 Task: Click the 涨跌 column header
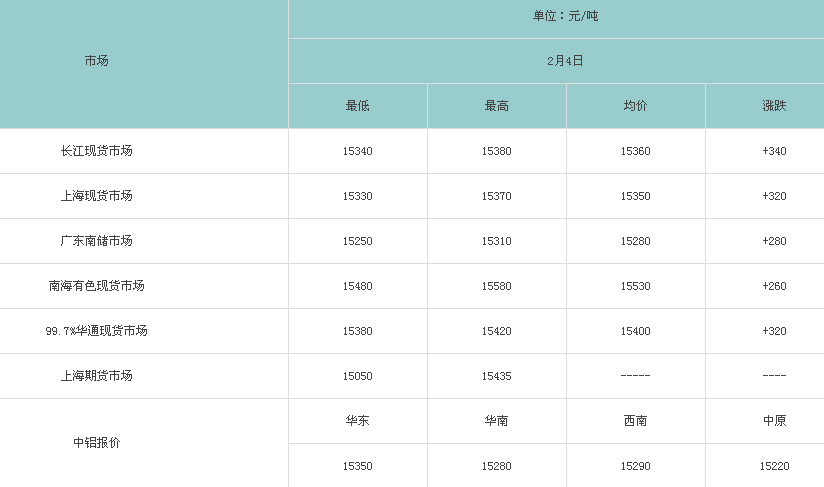pos(774,106)
